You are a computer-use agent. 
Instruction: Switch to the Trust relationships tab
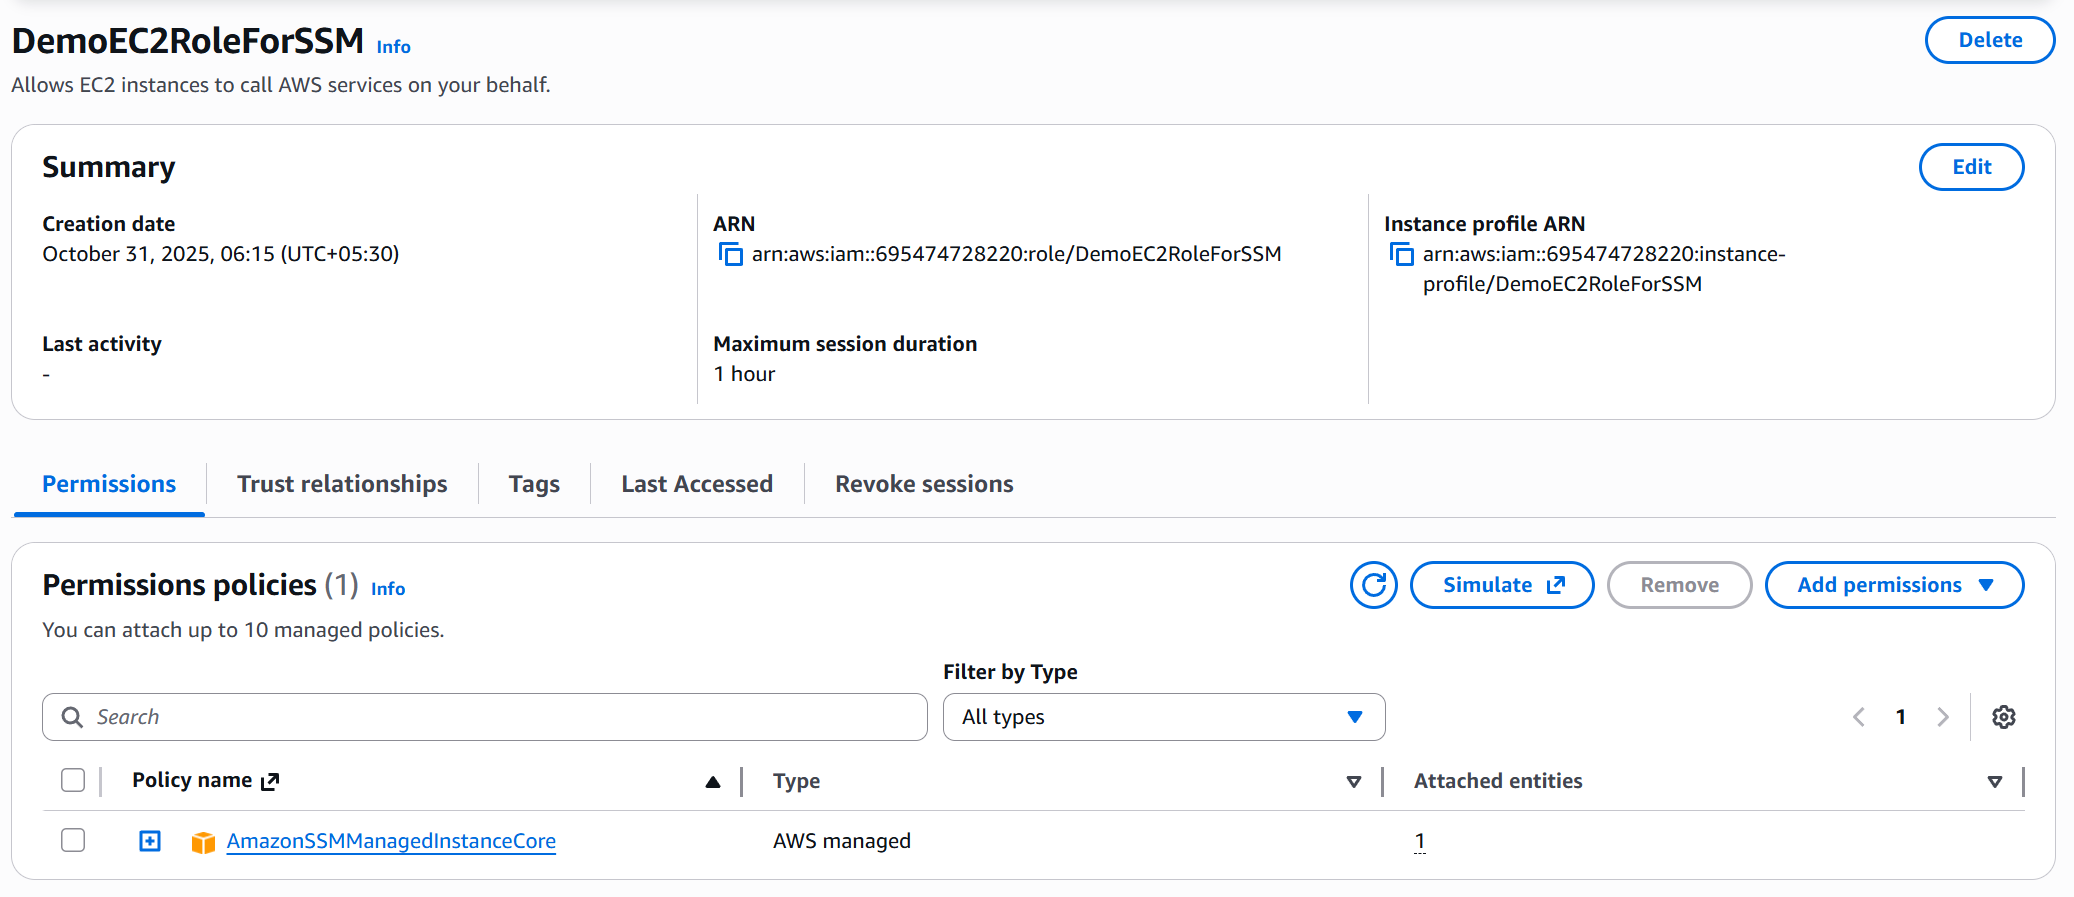tap(342, 484)
